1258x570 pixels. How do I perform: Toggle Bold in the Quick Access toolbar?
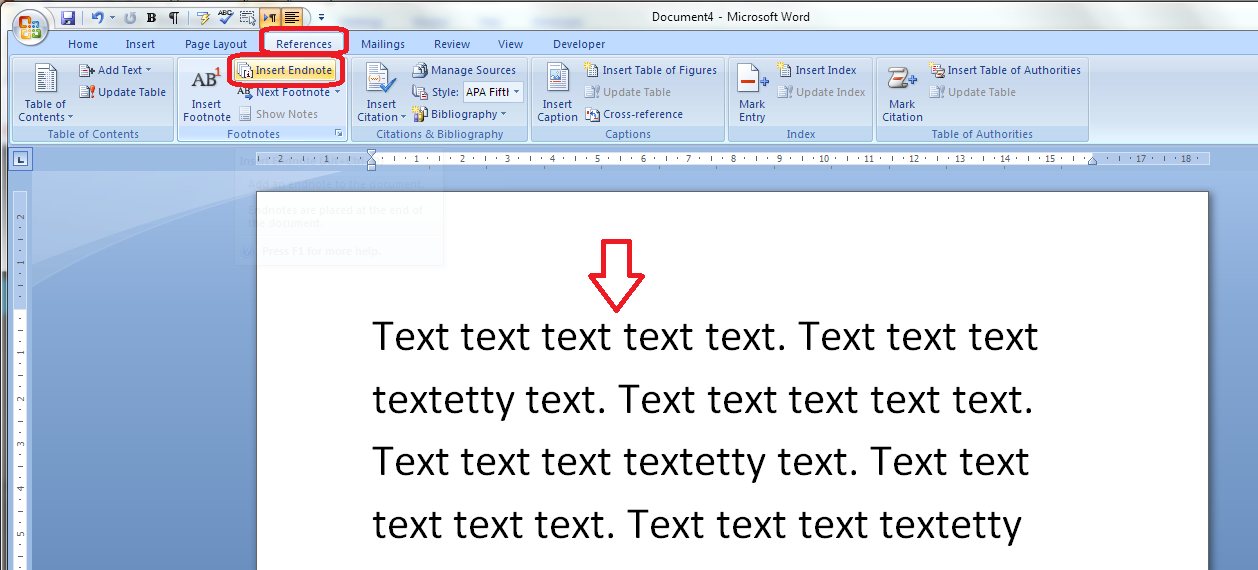(151, 18)
